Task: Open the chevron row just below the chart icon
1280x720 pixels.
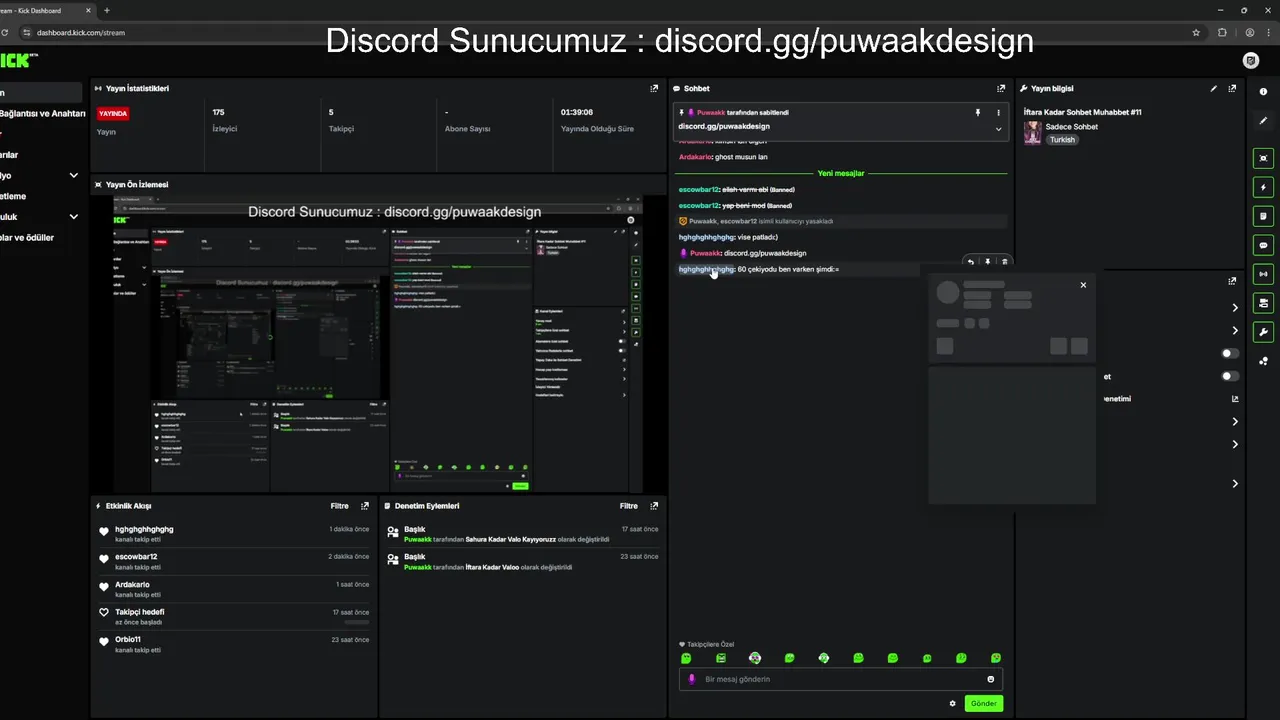Action: click(1235, 422)
